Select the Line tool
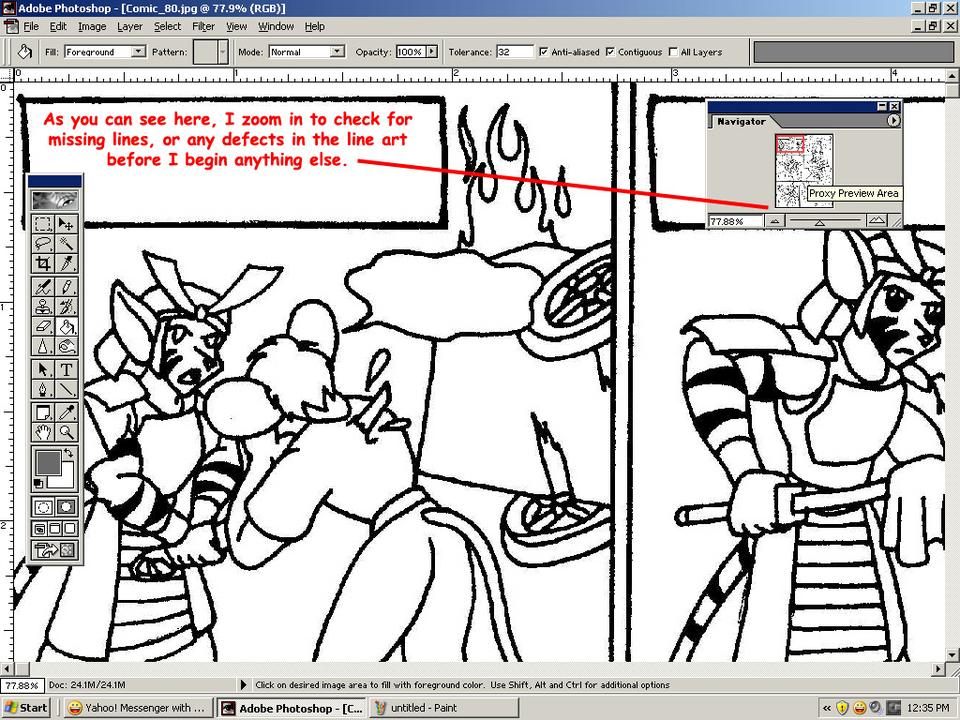This screenshot has height=720, width=960. point(66,389)
